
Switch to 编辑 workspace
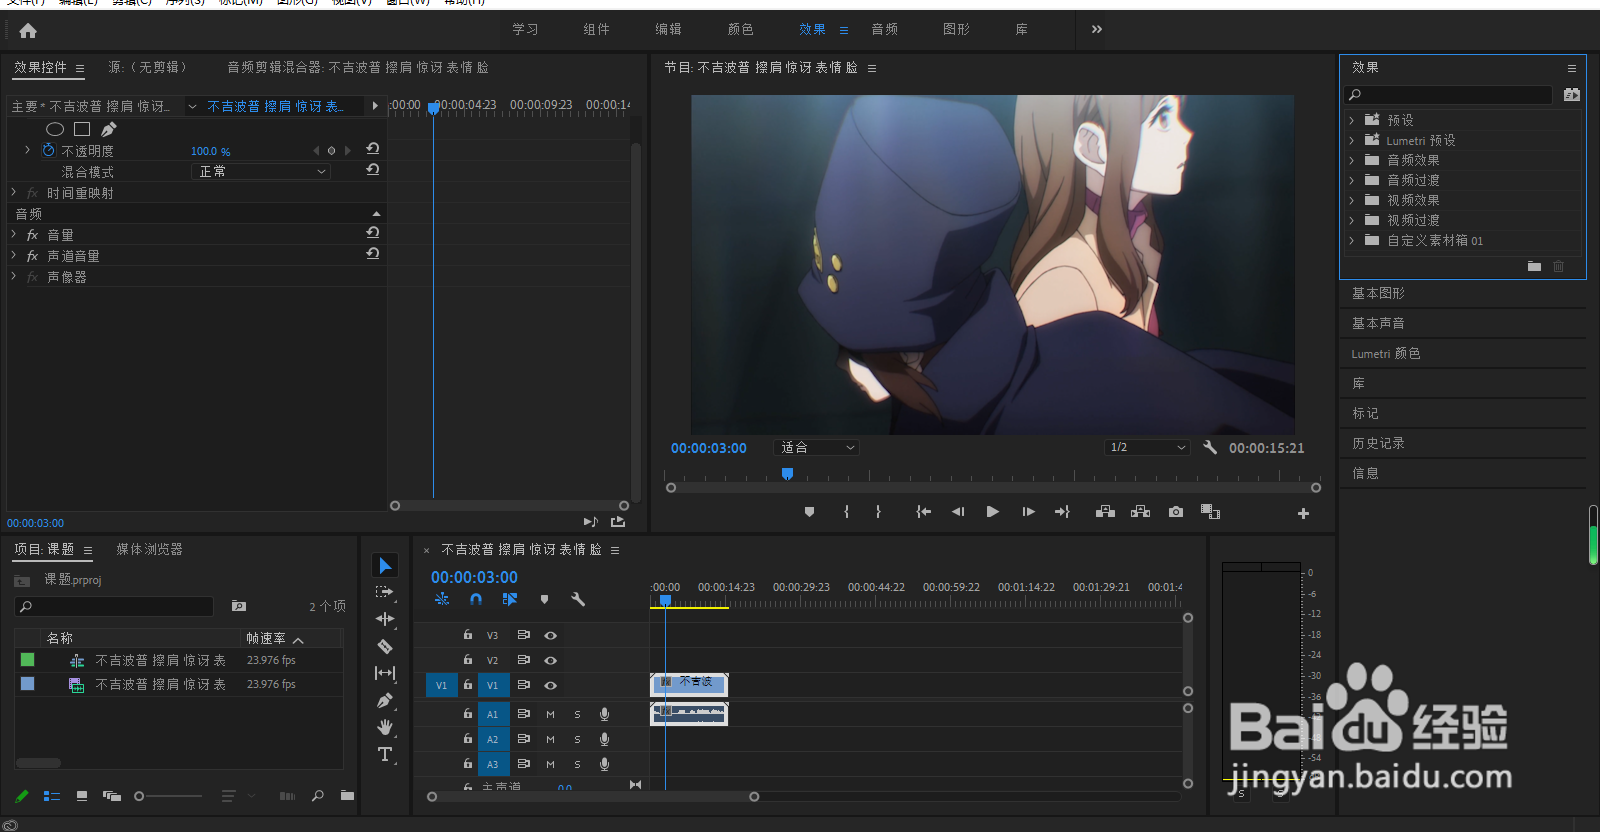point(668,30)
